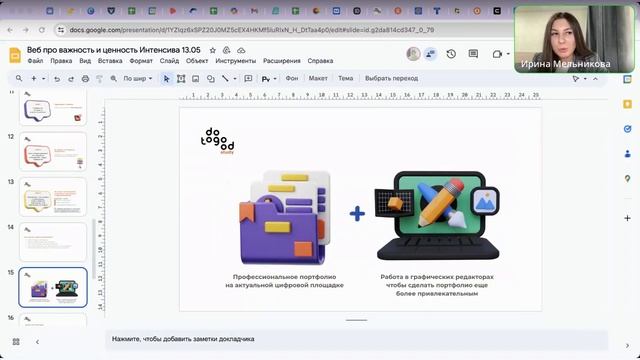Image resolution: width=640 pixels, height=360 pixels.
Task: Open the search menus magnifier icon
Action: [19, 78]
